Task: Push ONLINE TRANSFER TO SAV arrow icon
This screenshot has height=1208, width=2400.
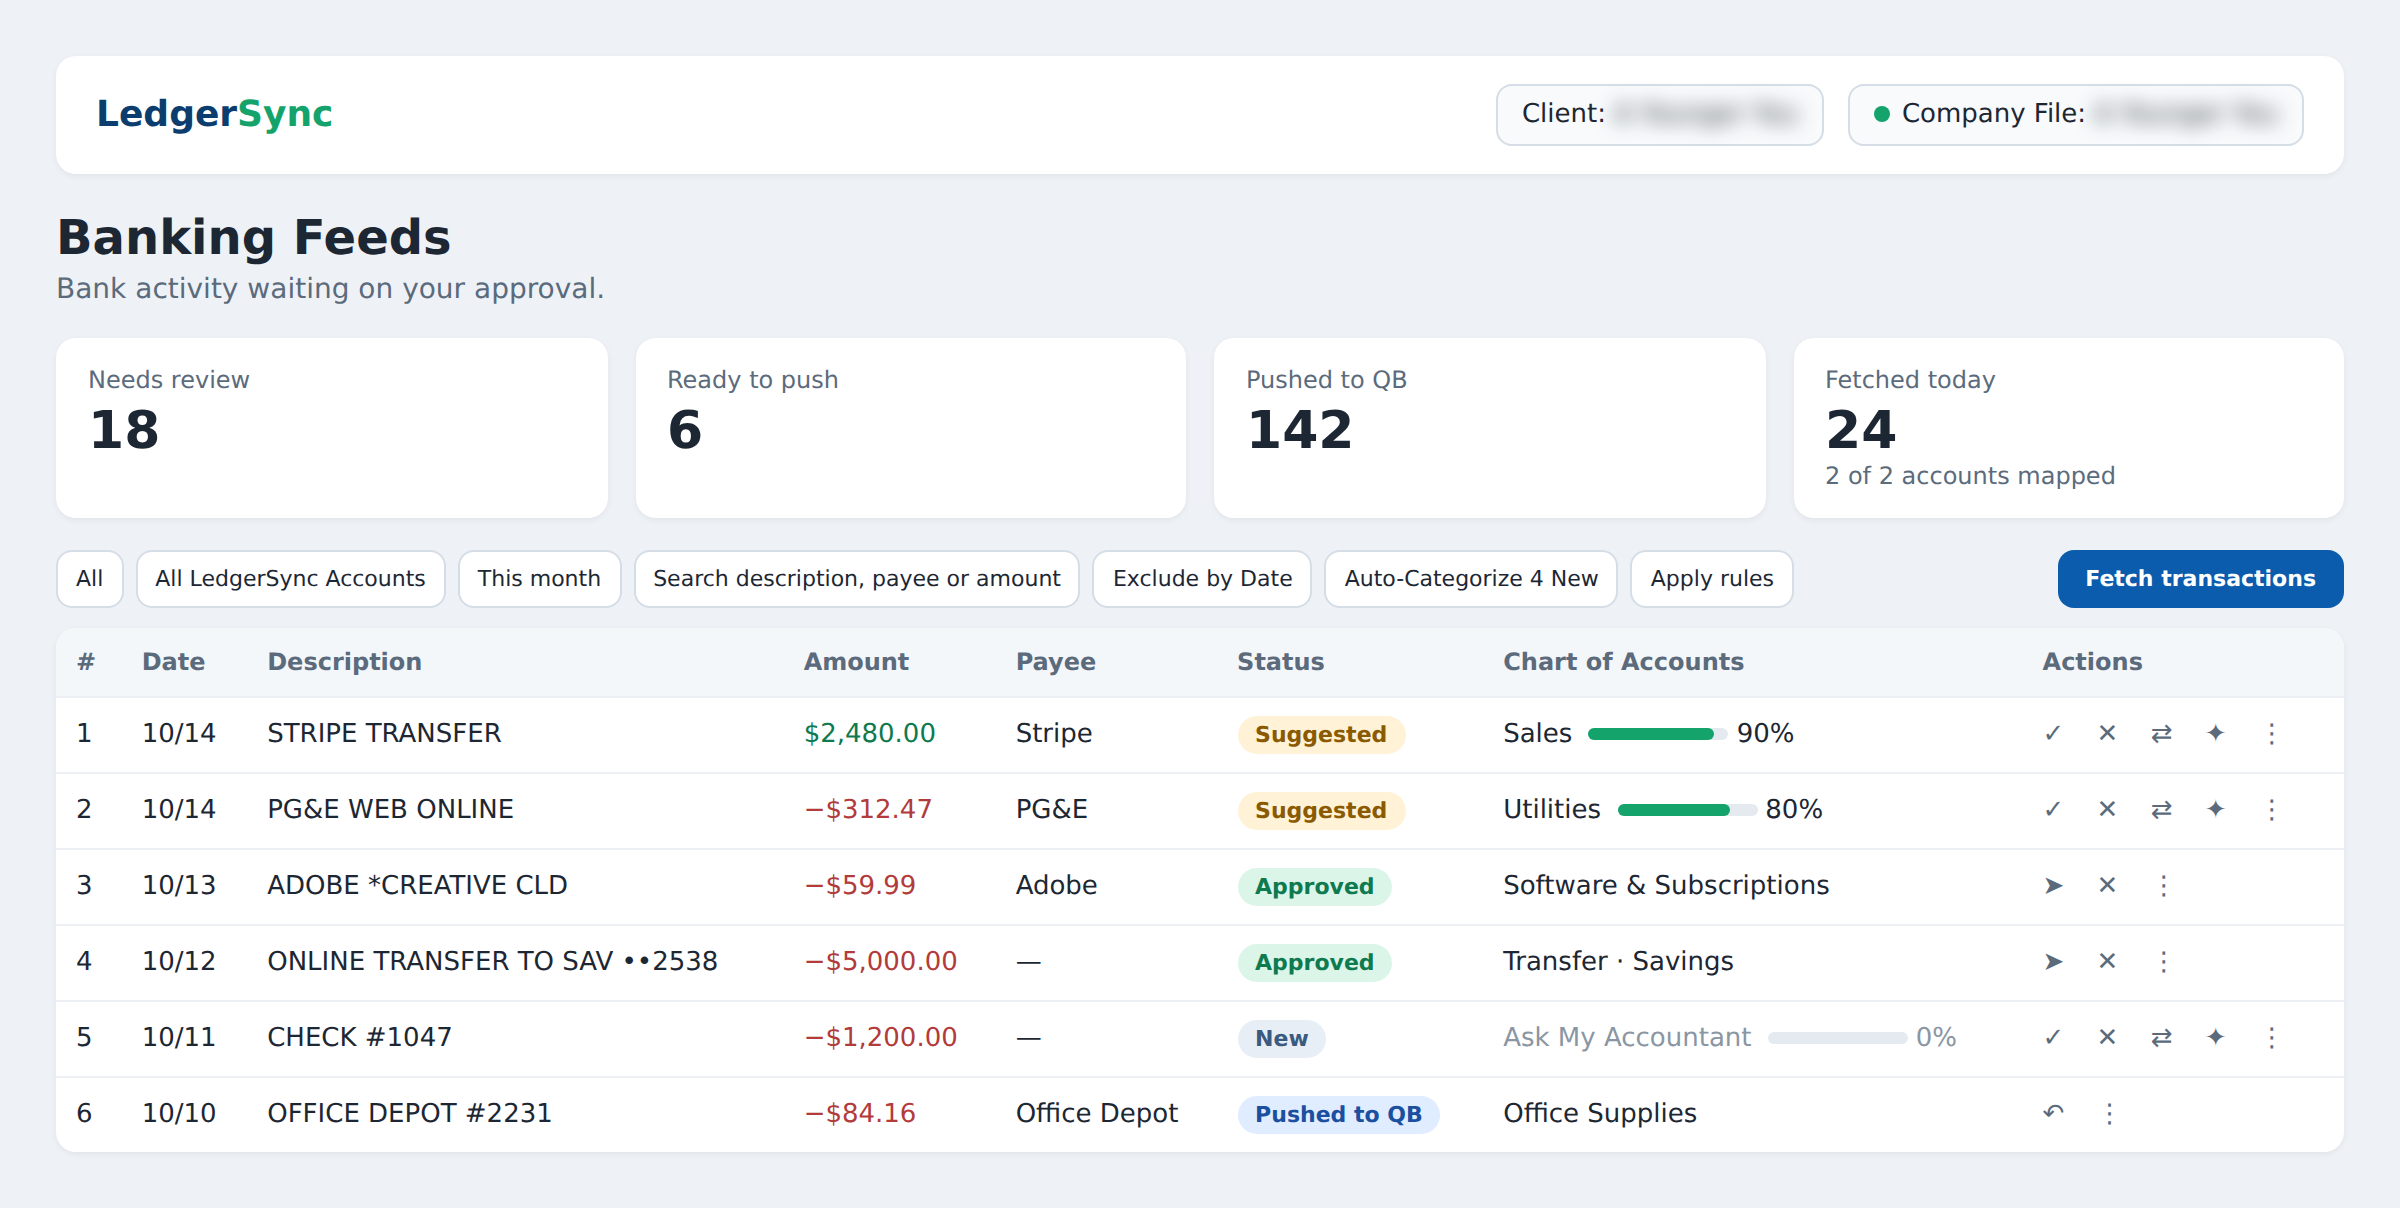Action: click(x=2053, y=961)
